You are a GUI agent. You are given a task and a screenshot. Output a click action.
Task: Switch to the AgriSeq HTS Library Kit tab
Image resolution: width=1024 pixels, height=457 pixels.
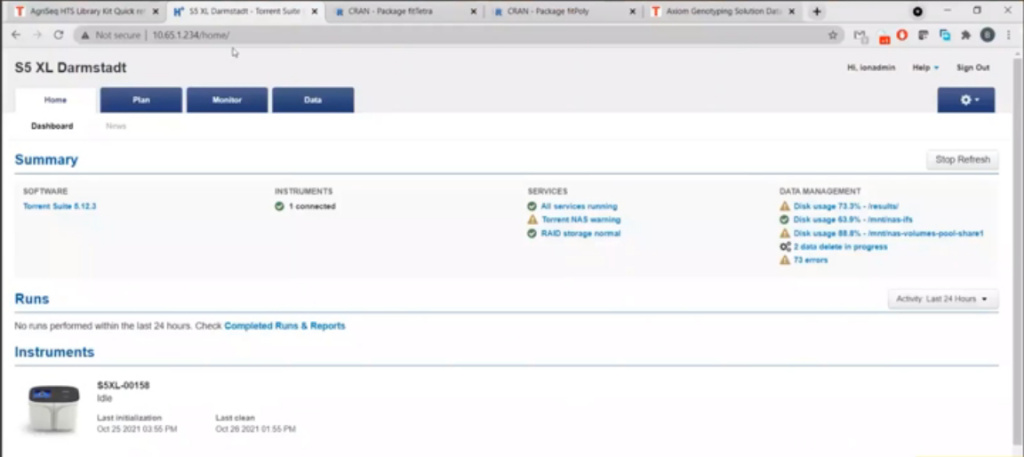86,12
